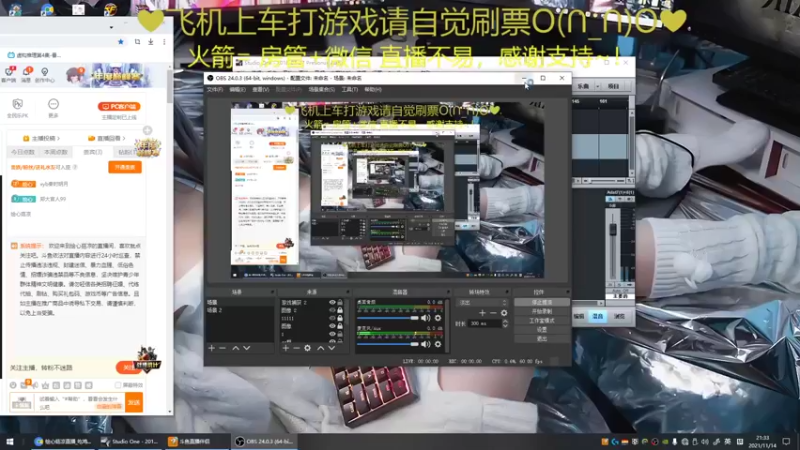The width and height of the screenshot is (800, 450).
Task: Open sources panel dock menu arrow
Action: pyautogui.click(x=347, y=292)
